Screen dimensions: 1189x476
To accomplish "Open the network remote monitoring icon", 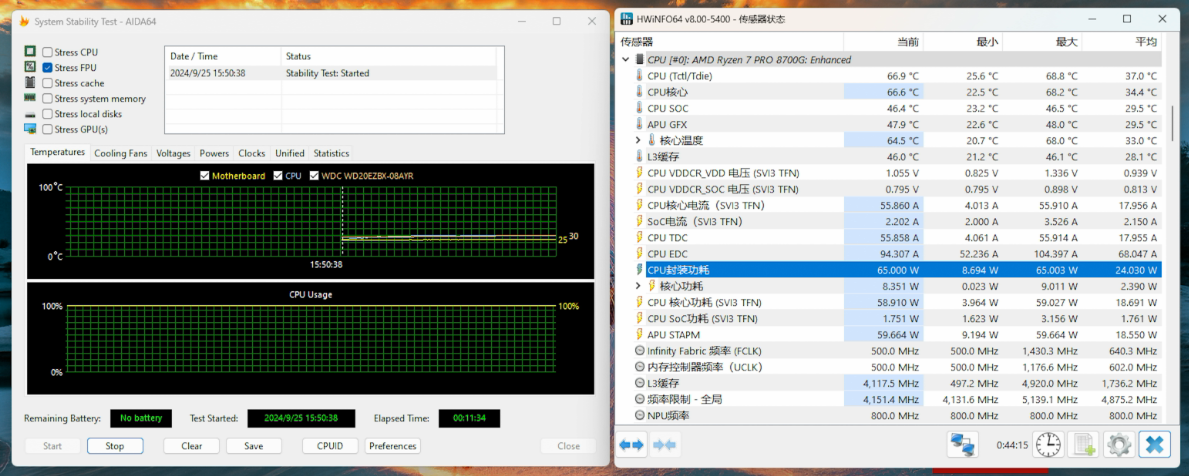I will click(963, 445).
